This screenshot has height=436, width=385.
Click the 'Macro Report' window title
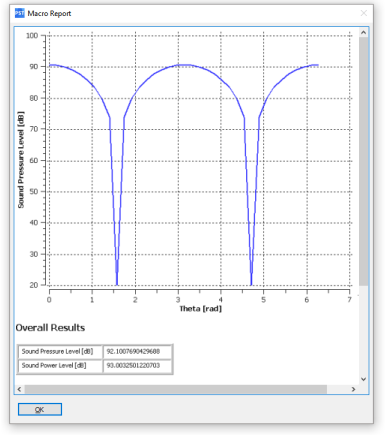pos(49,14)
